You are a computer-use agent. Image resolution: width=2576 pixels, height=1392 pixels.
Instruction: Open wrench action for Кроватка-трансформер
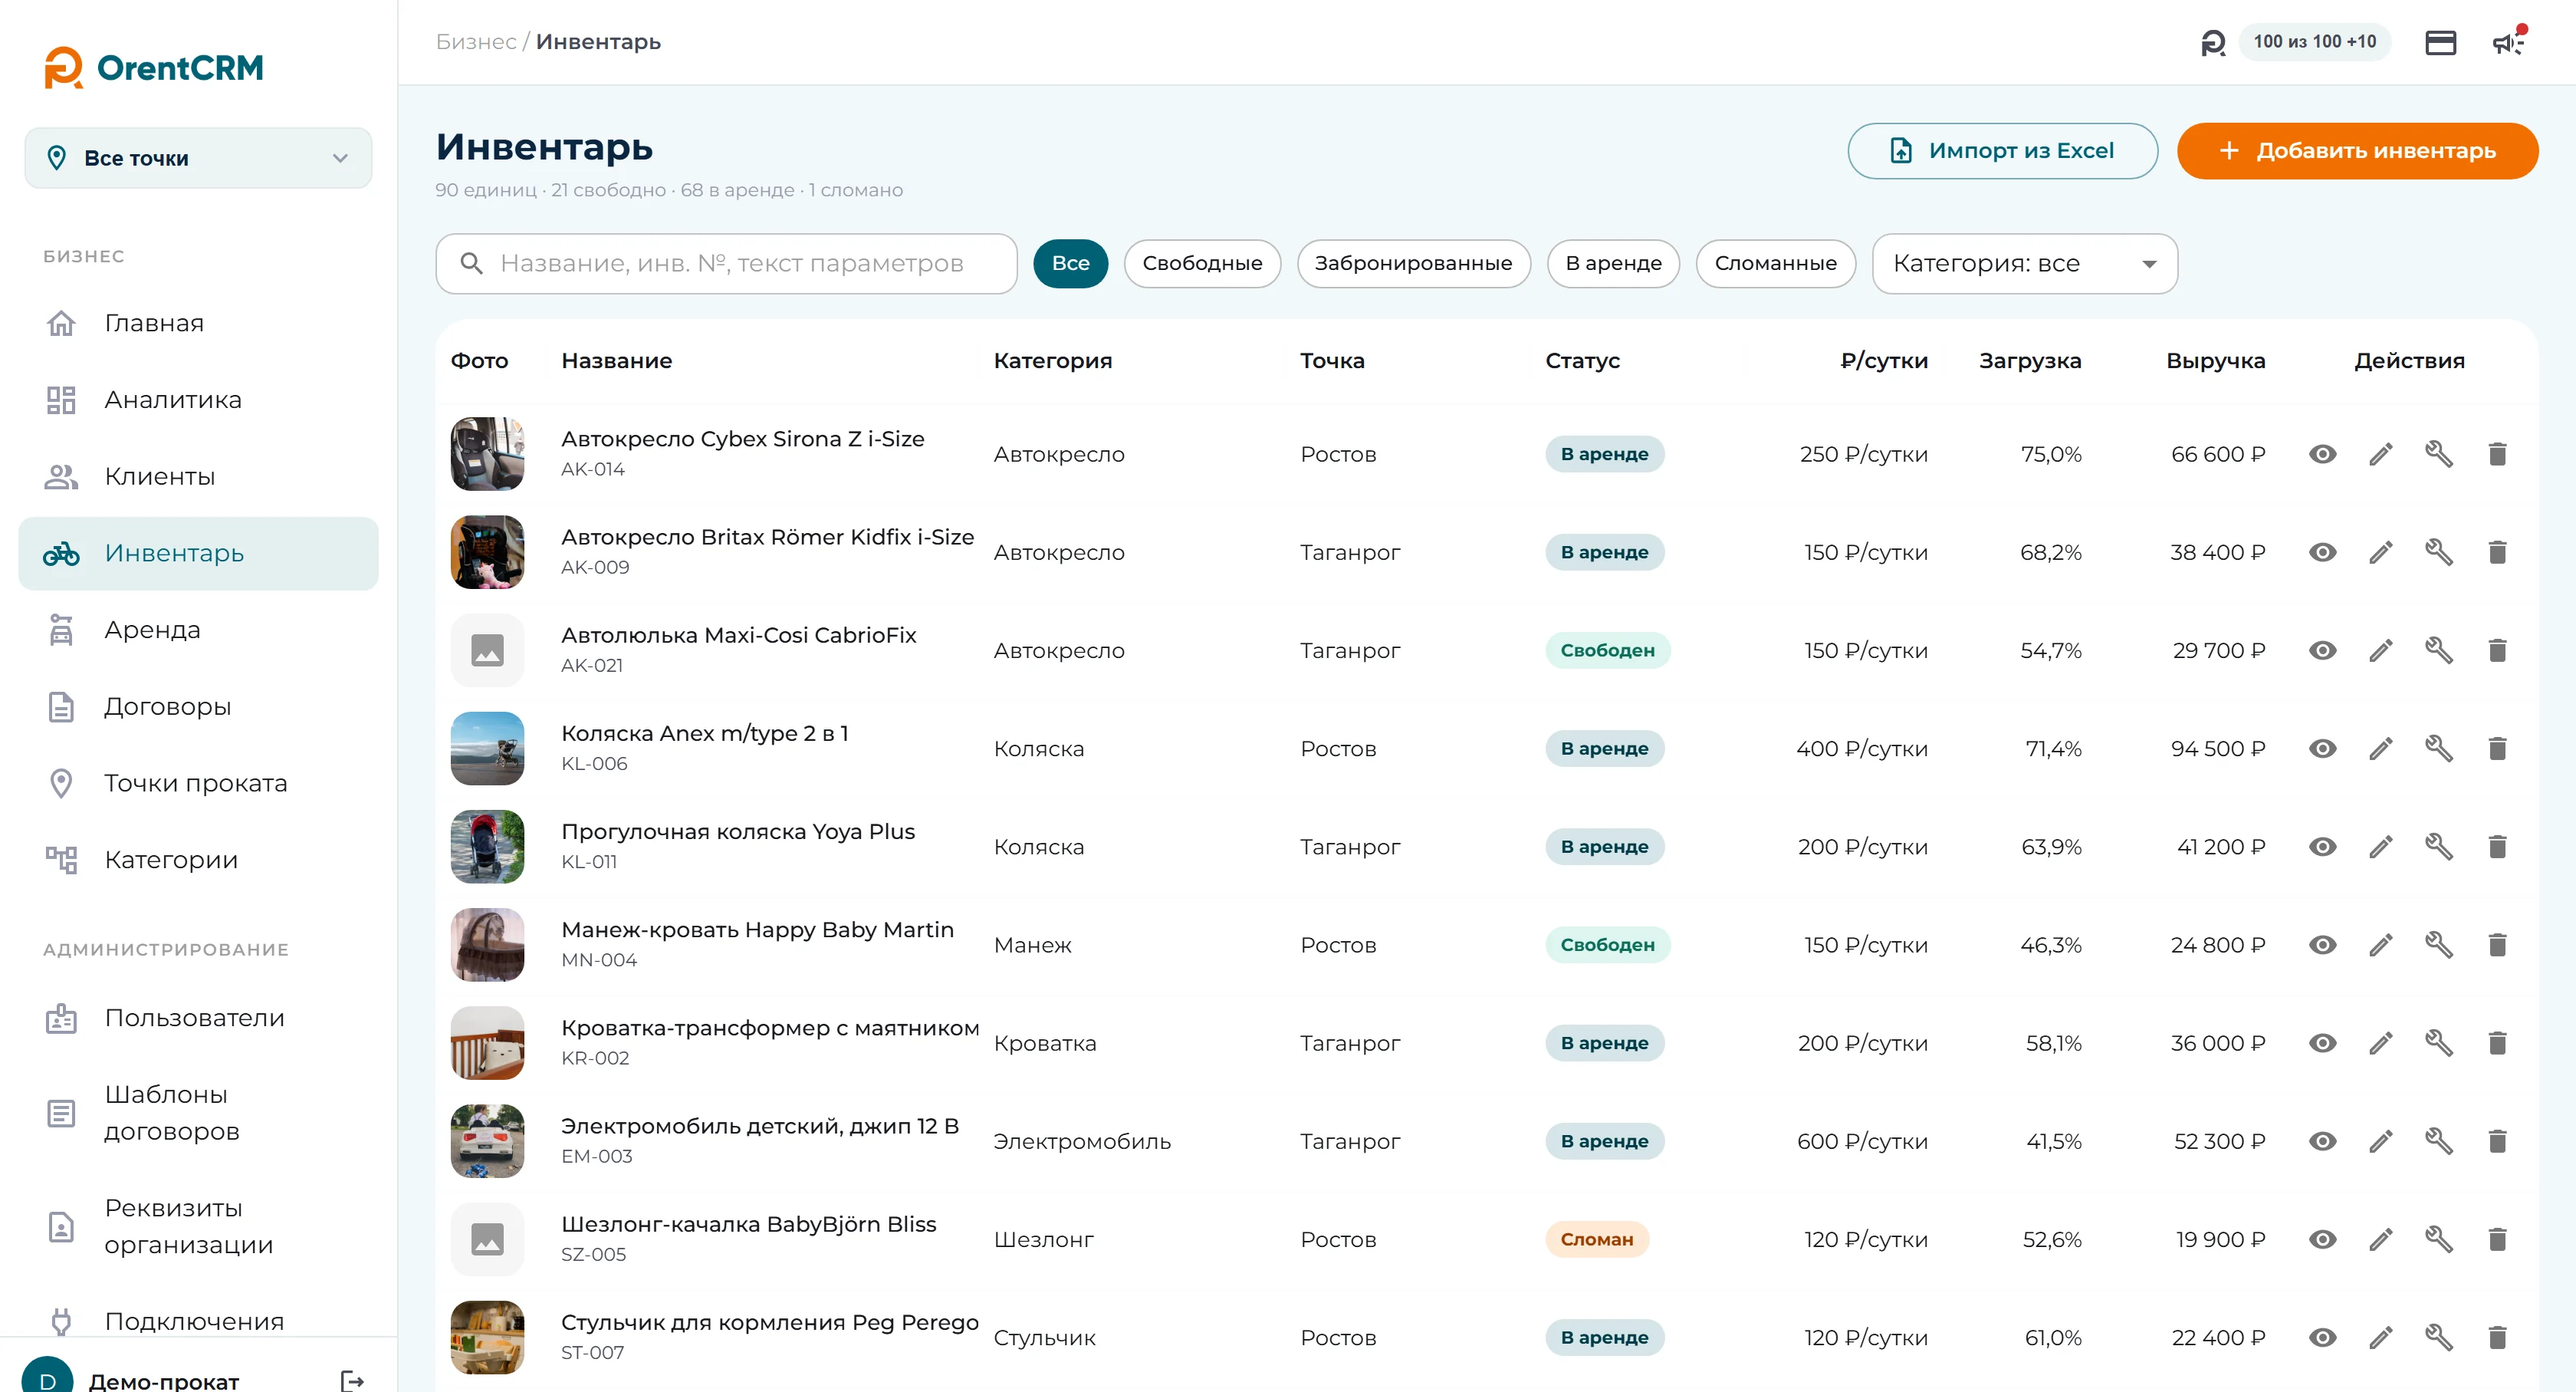pyautogui.click(x=2439, y=1043)
